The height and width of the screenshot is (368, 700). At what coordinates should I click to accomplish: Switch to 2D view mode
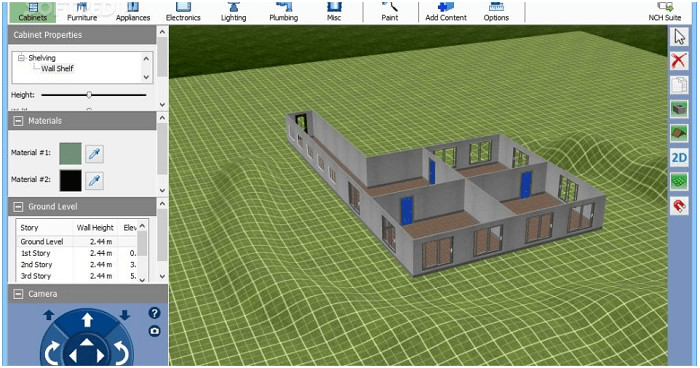pos(679,158)
